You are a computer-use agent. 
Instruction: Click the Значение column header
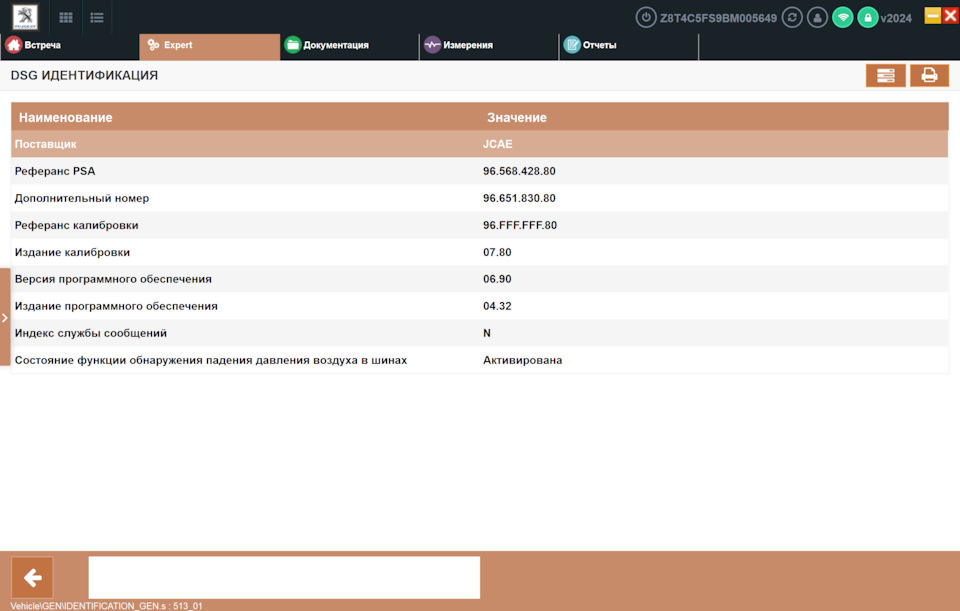point(517,118)
